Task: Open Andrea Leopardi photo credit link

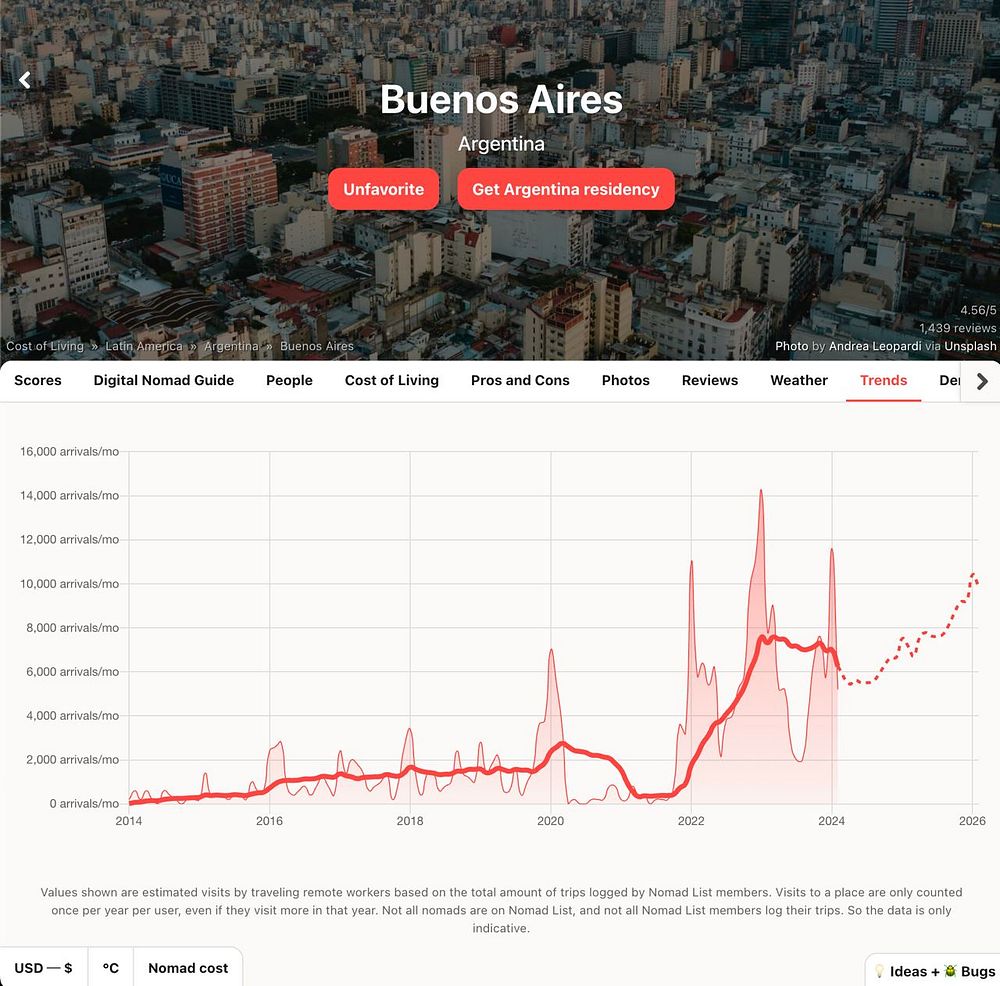Action: pyautogui.click(x=875, y=346)
